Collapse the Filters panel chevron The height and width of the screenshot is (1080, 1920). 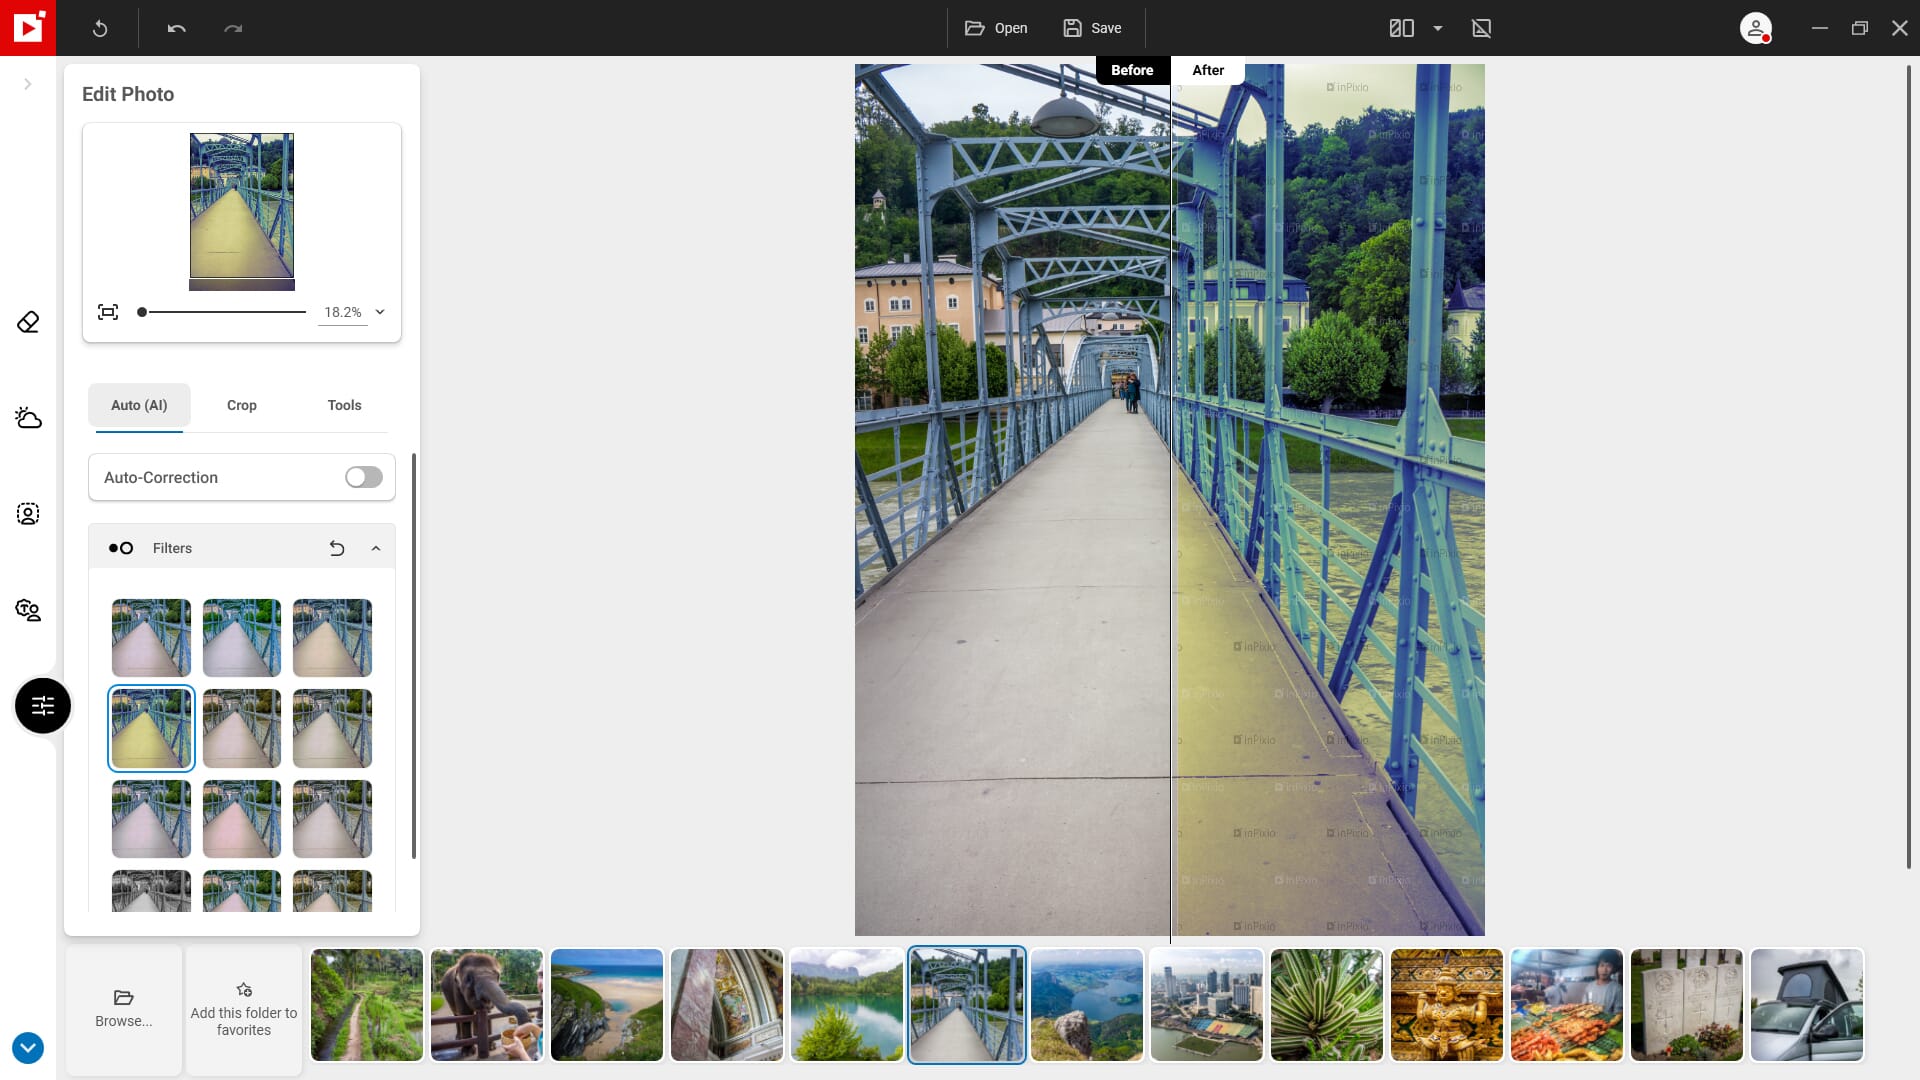click(375, 547)
